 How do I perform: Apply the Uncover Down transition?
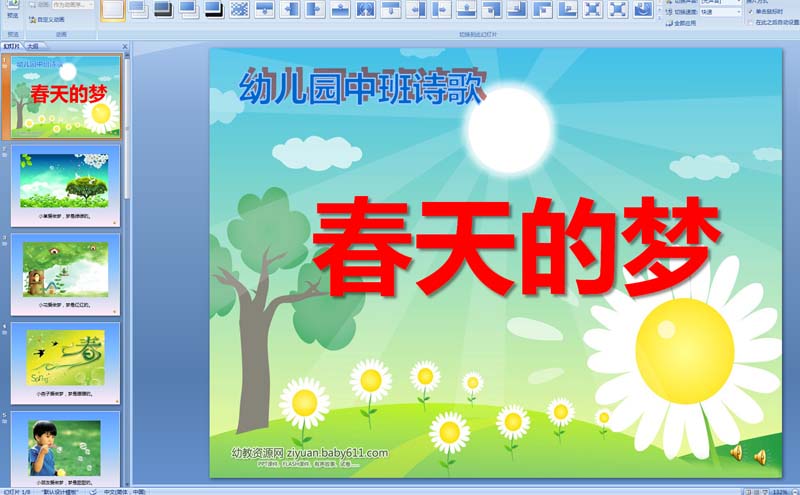(391, 9)
